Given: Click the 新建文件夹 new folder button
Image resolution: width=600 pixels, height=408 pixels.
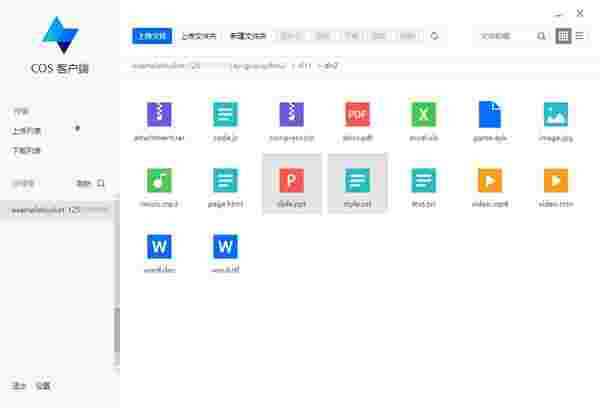Looking at the screenshot, I should tap(248, 36).
